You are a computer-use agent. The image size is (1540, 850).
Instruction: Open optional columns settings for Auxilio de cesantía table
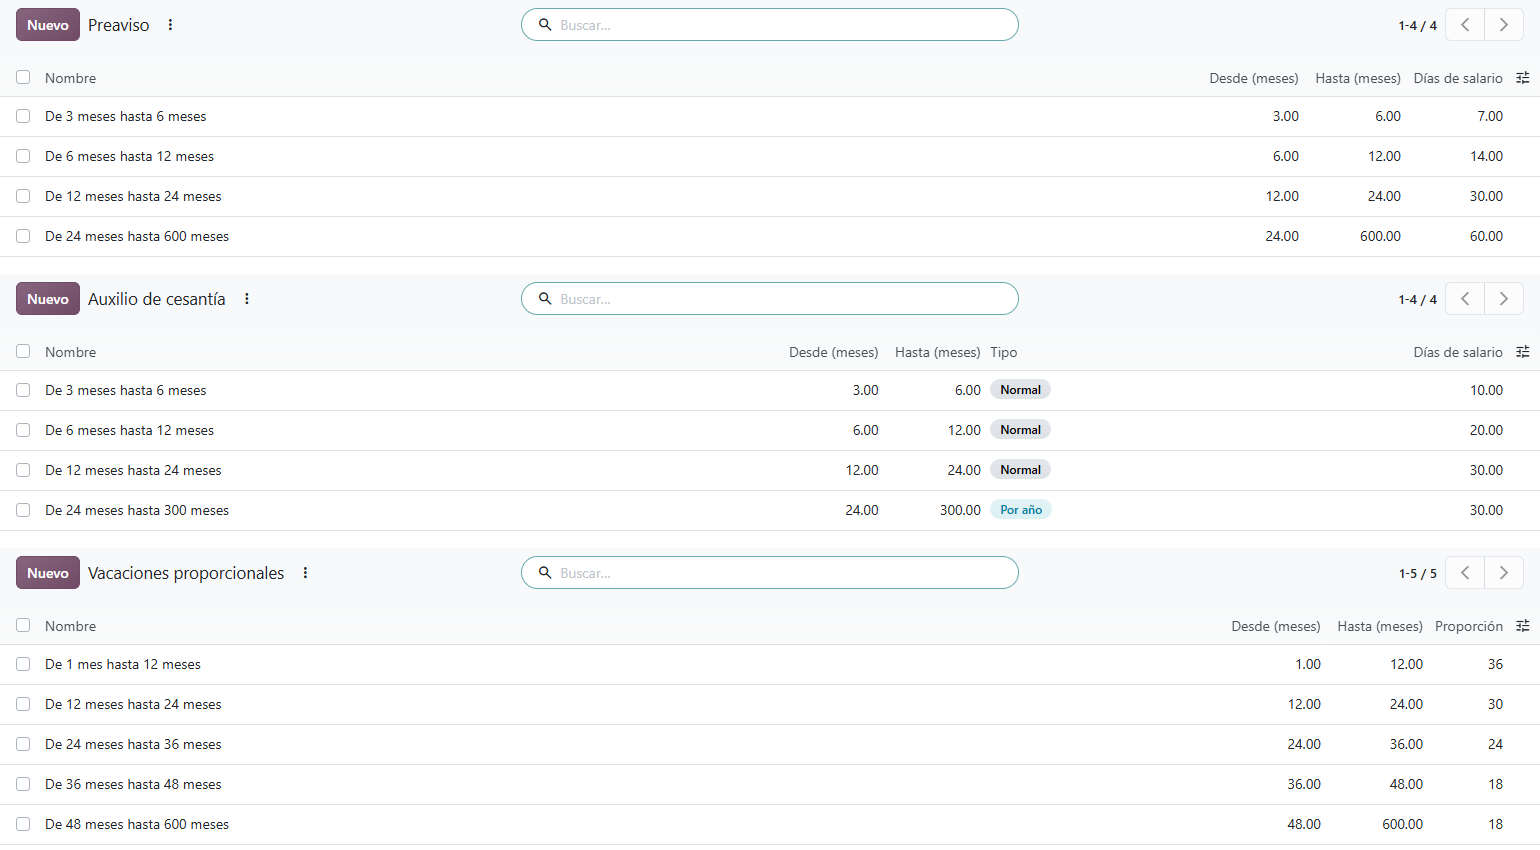pyautogui.click(x=1523, y=352)
